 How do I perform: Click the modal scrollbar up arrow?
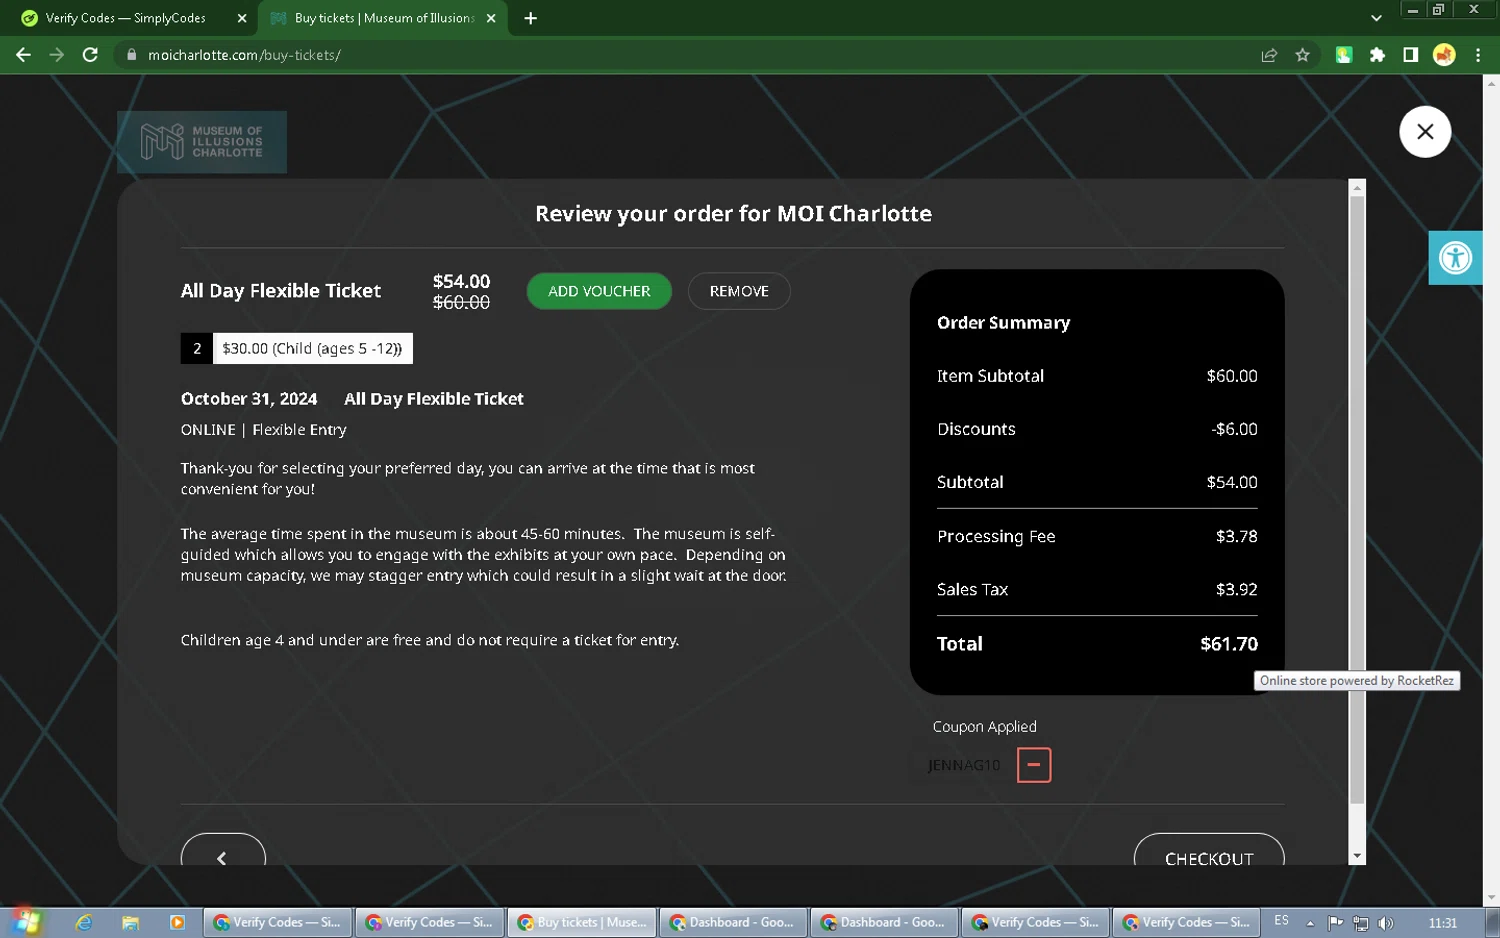[1357, 188]
